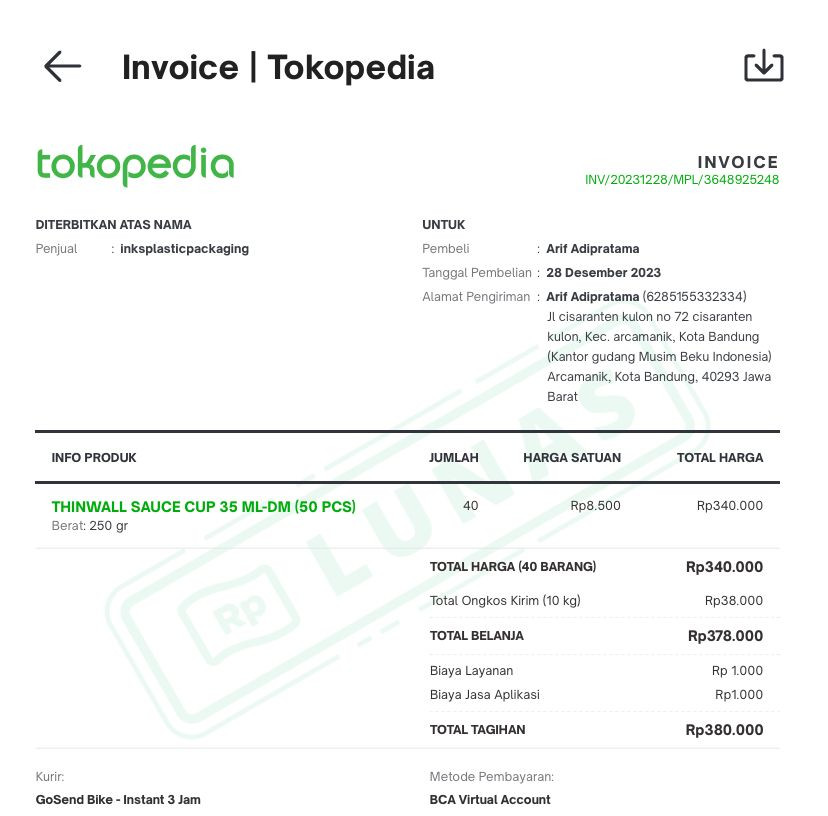Click the Total Ongkos Kirim row

click(596, 601)
